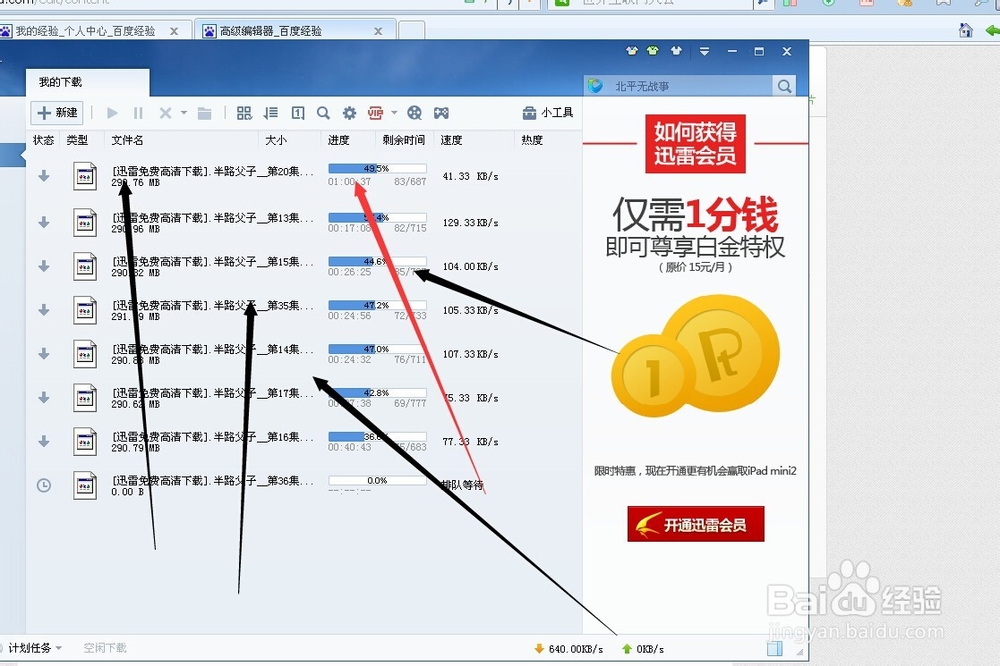Click the red VIP icon
Screen dimensions: 1000x666
(x=375, y=113)
